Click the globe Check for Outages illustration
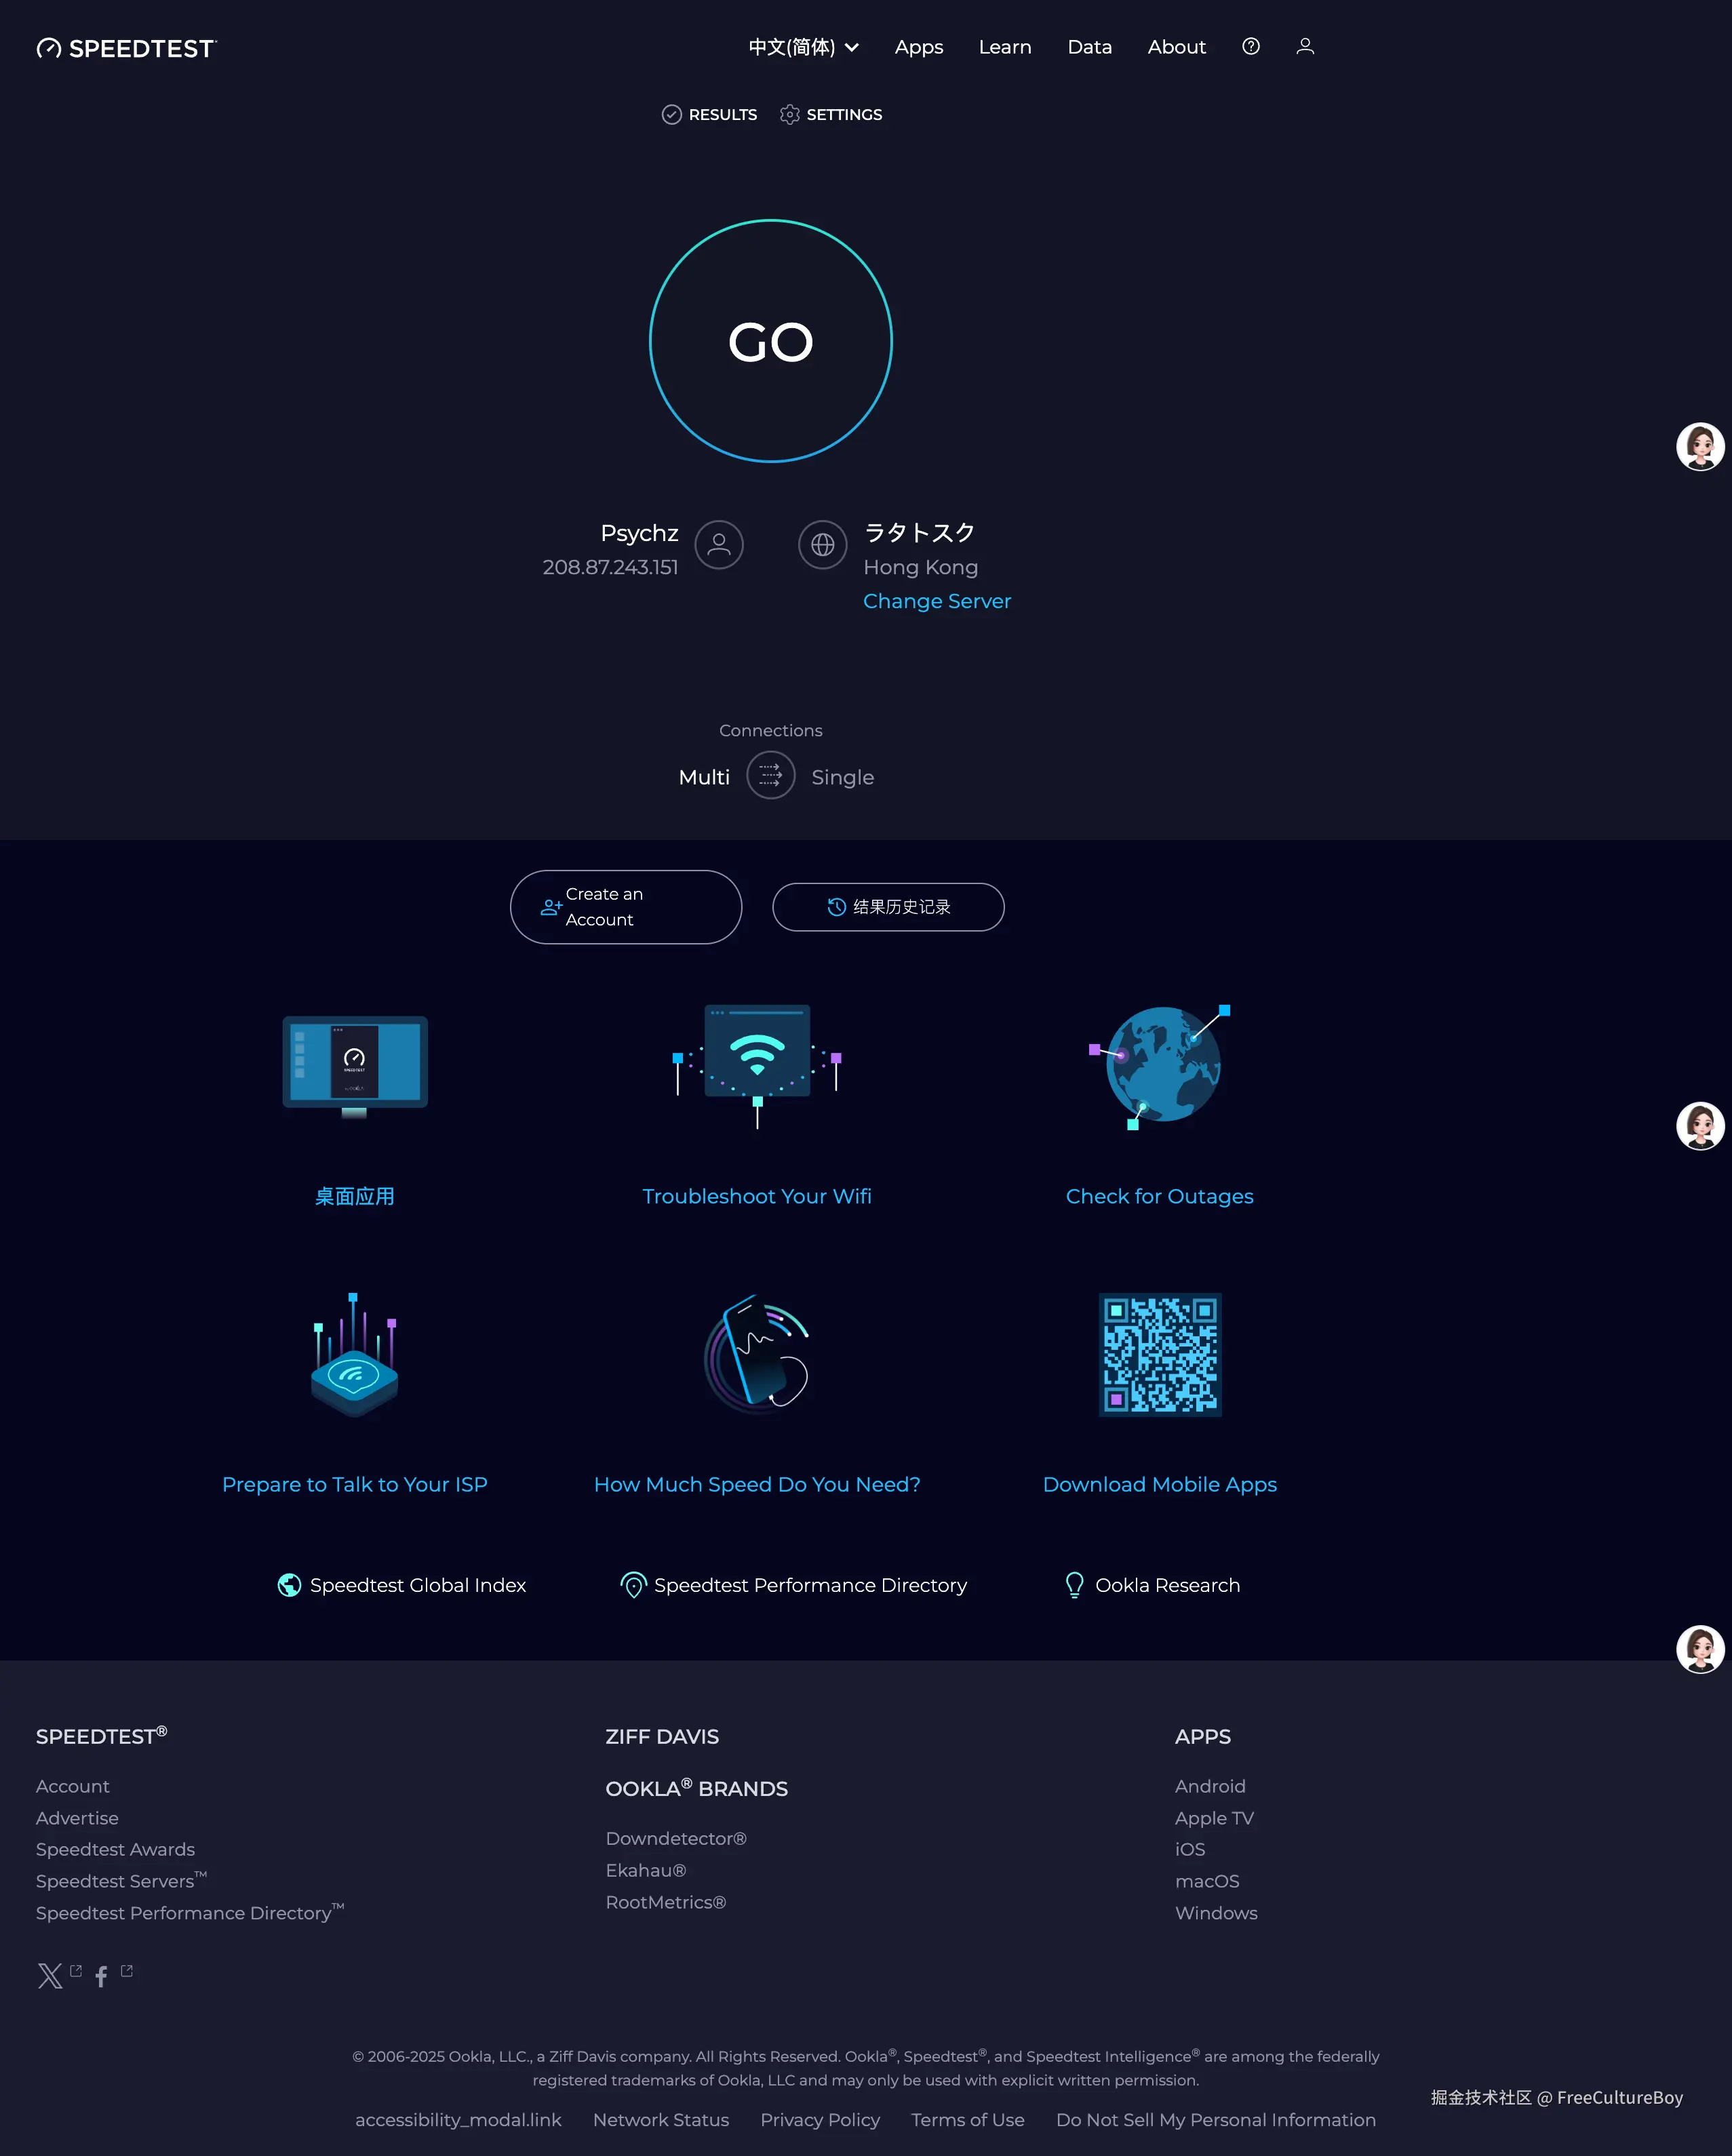 (x=1160, y=1065)
